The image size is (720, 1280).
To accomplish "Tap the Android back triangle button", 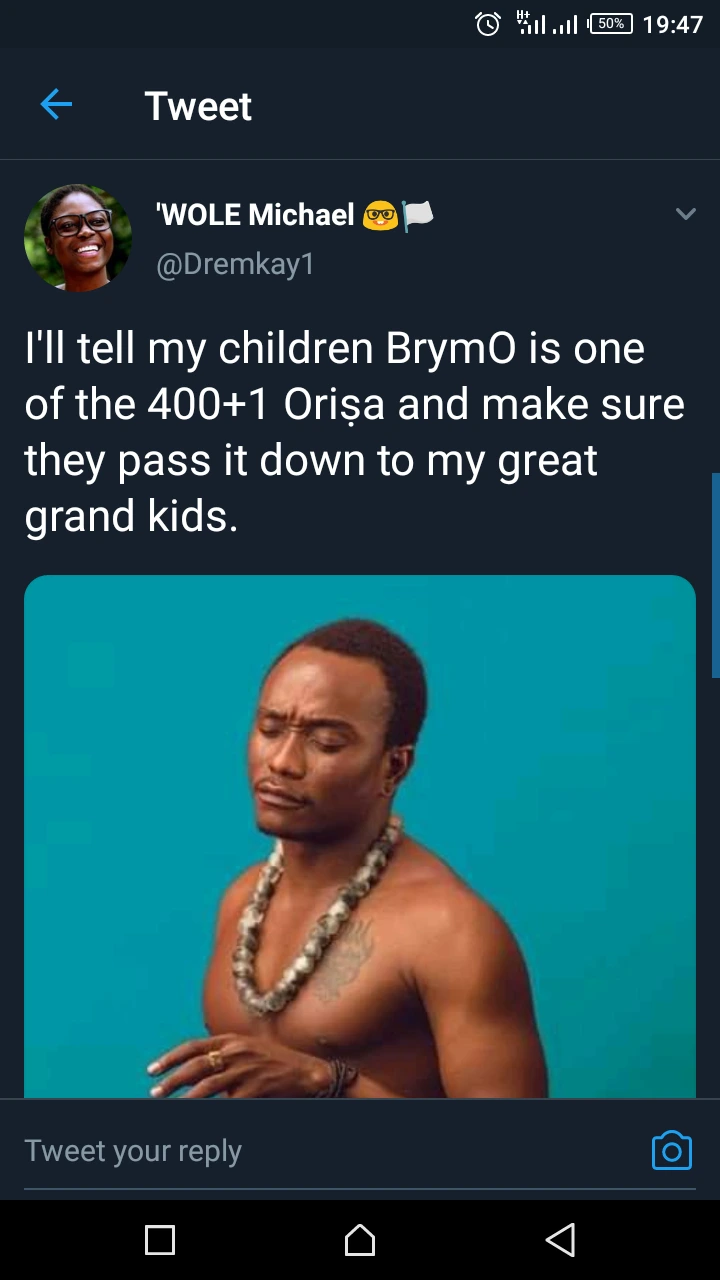I will (560, 1240).
